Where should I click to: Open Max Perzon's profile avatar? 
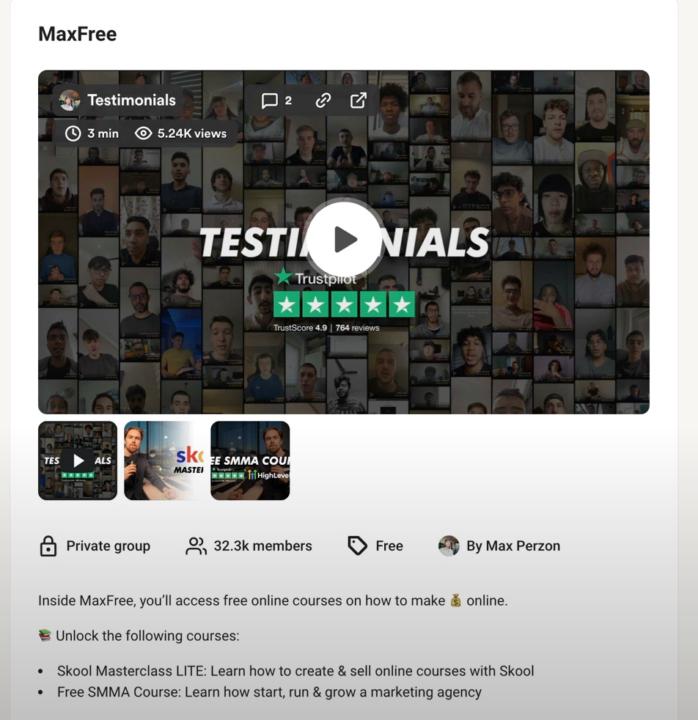[x=449, y=546]
